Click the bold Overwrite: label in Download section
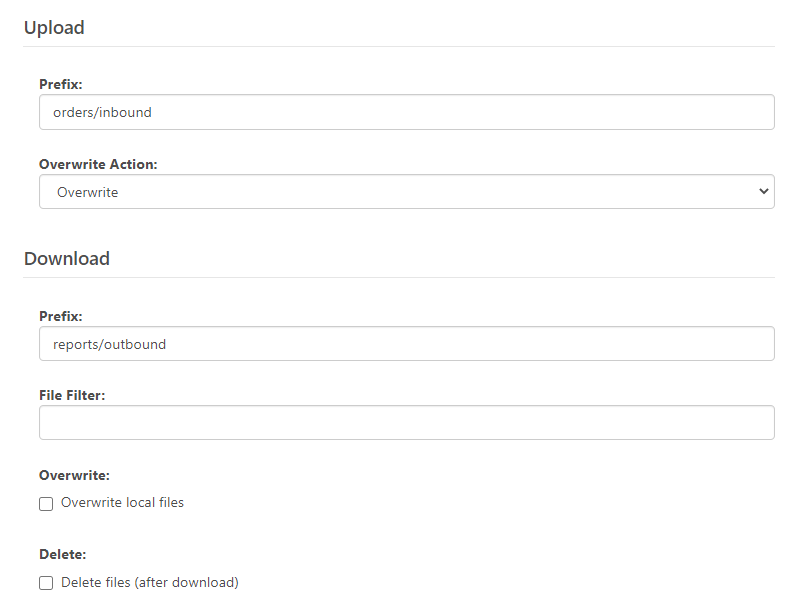Image resolution: width=795 pixels, height=615 pixels. pos(75,475)
